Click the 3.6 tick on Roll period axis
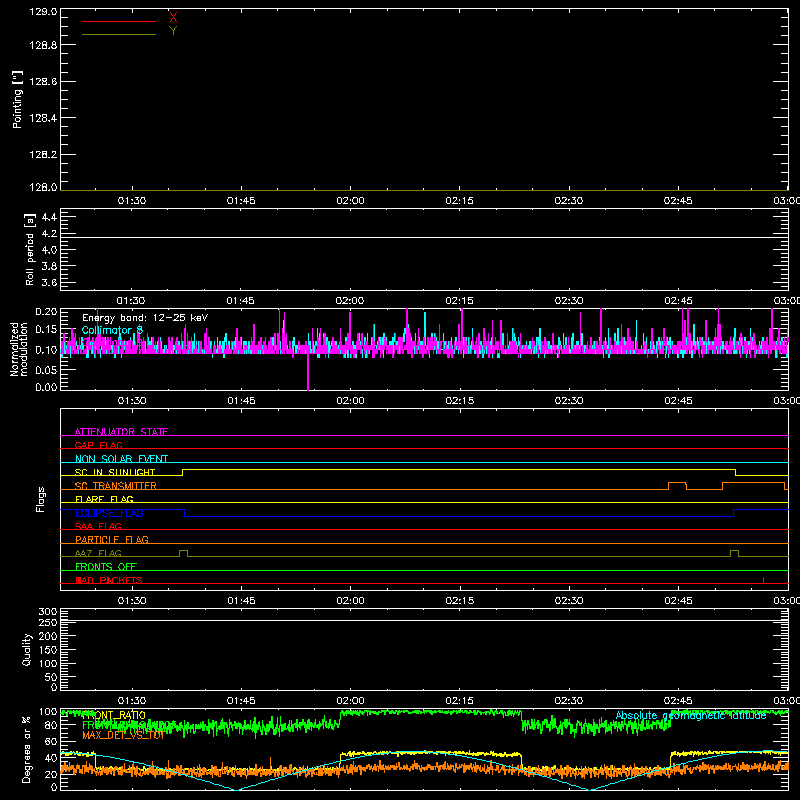The height and width of the screenshot is (800, 800). point(49,282)
